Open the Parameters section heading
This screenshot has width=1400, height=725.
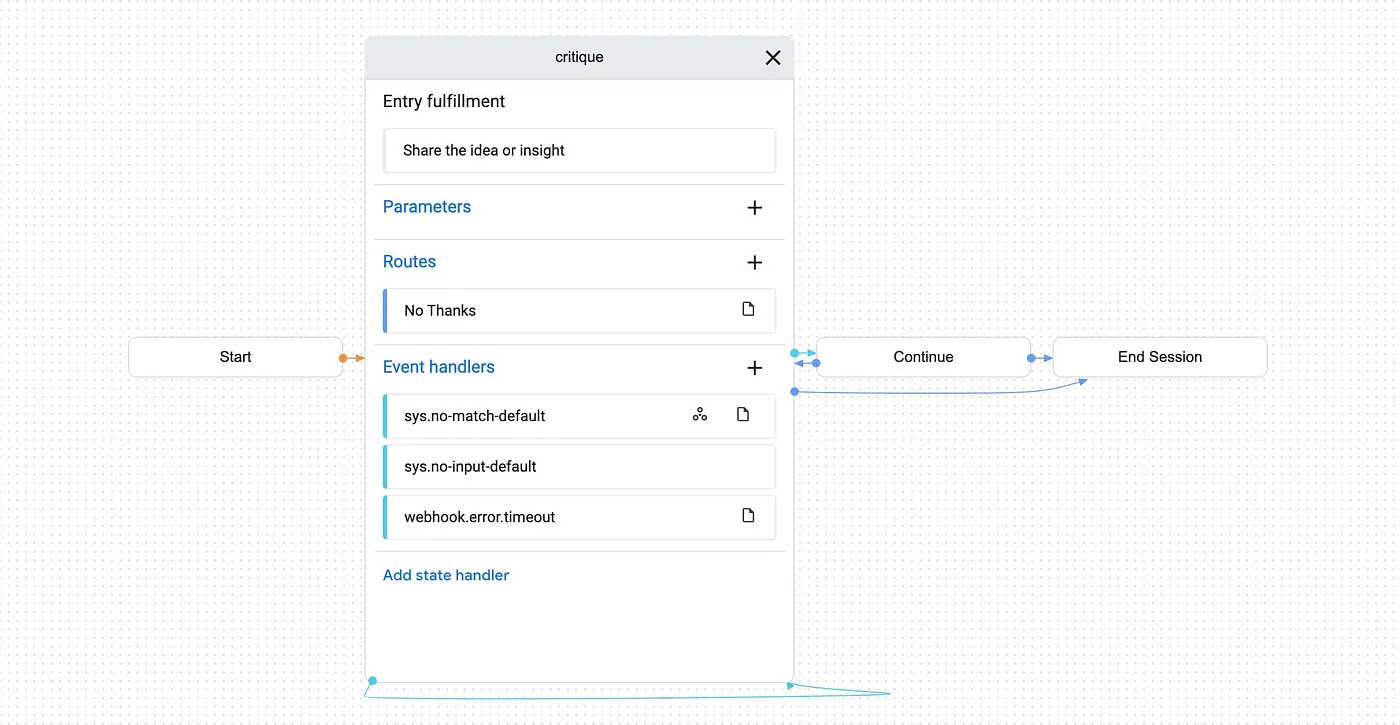[427, 207]
